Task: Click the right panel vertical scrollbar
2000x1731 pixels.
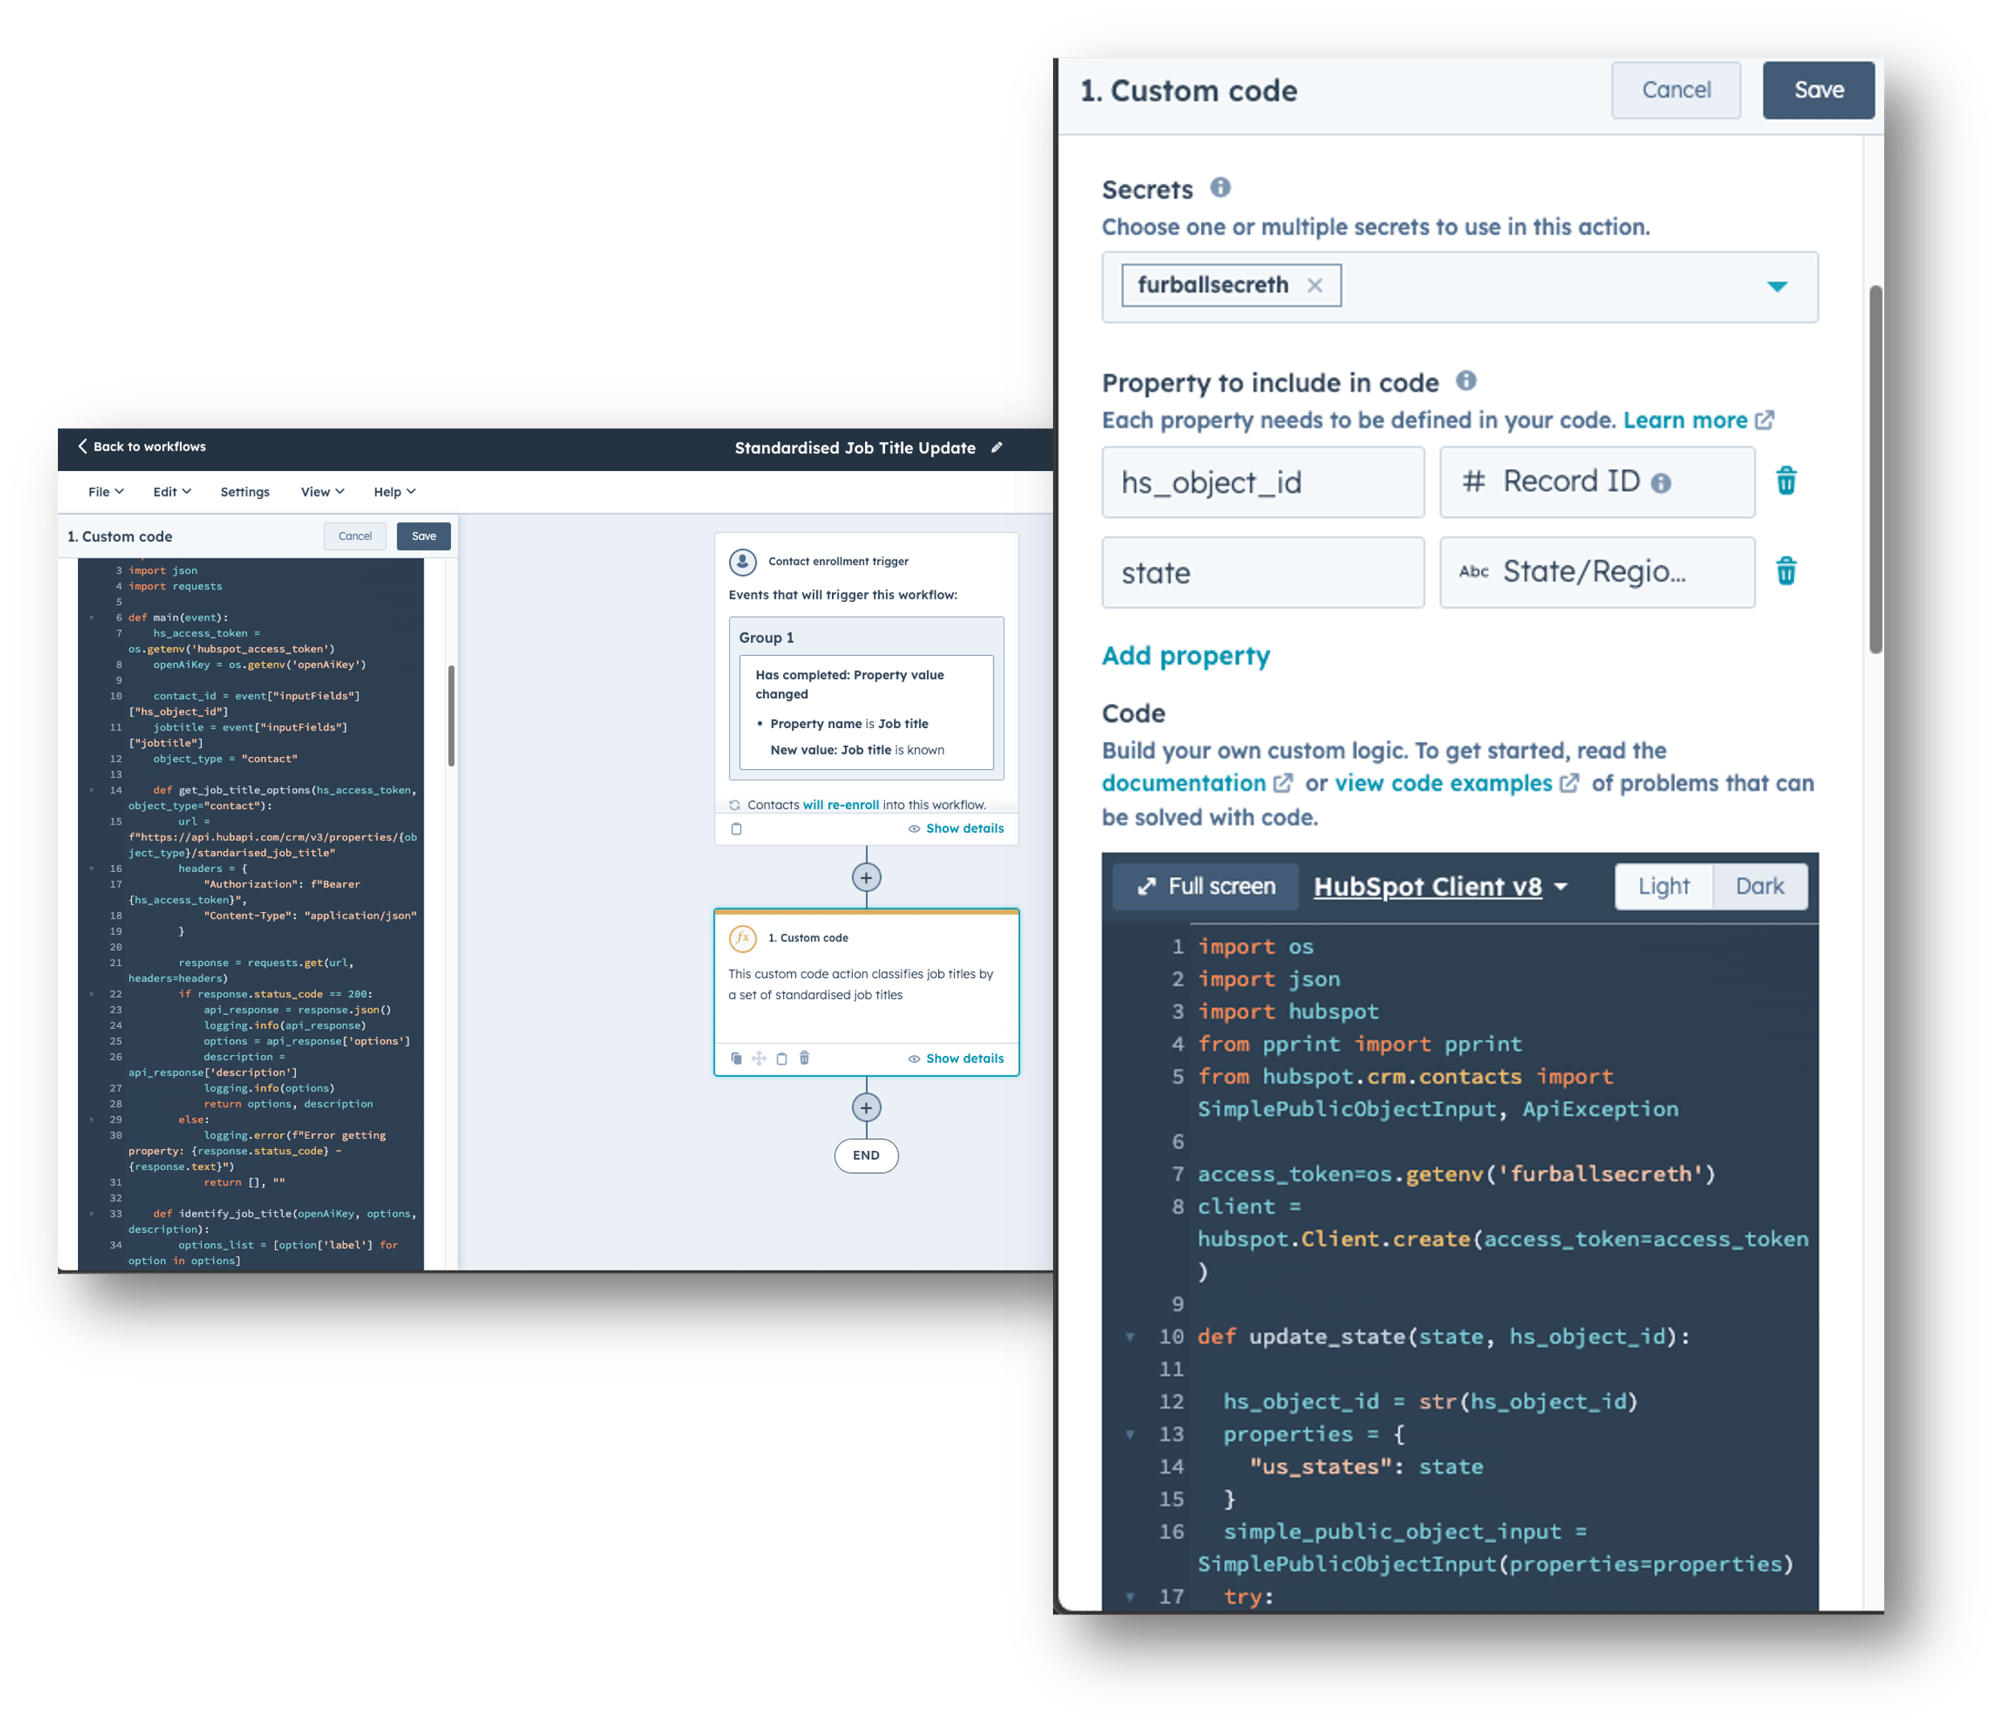Action: pyautogui.click(x=1875, y=470)
